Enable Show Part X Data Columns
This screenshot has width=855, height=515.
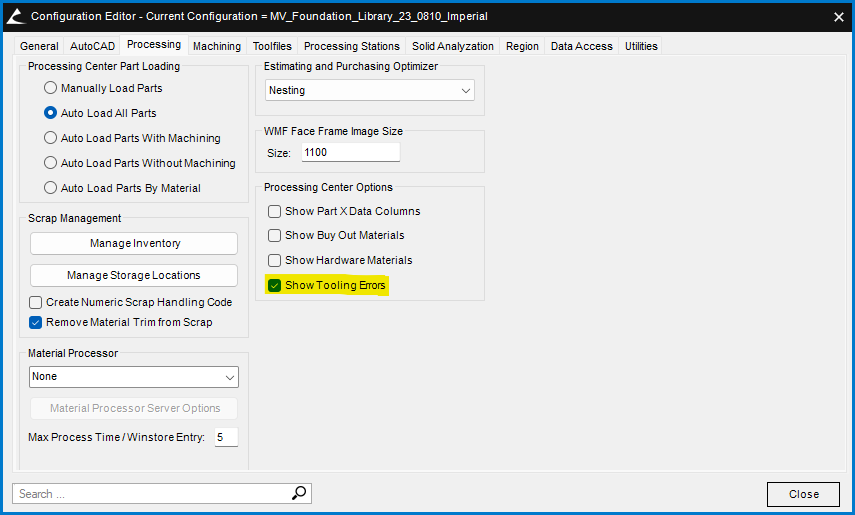coord(275,211)
